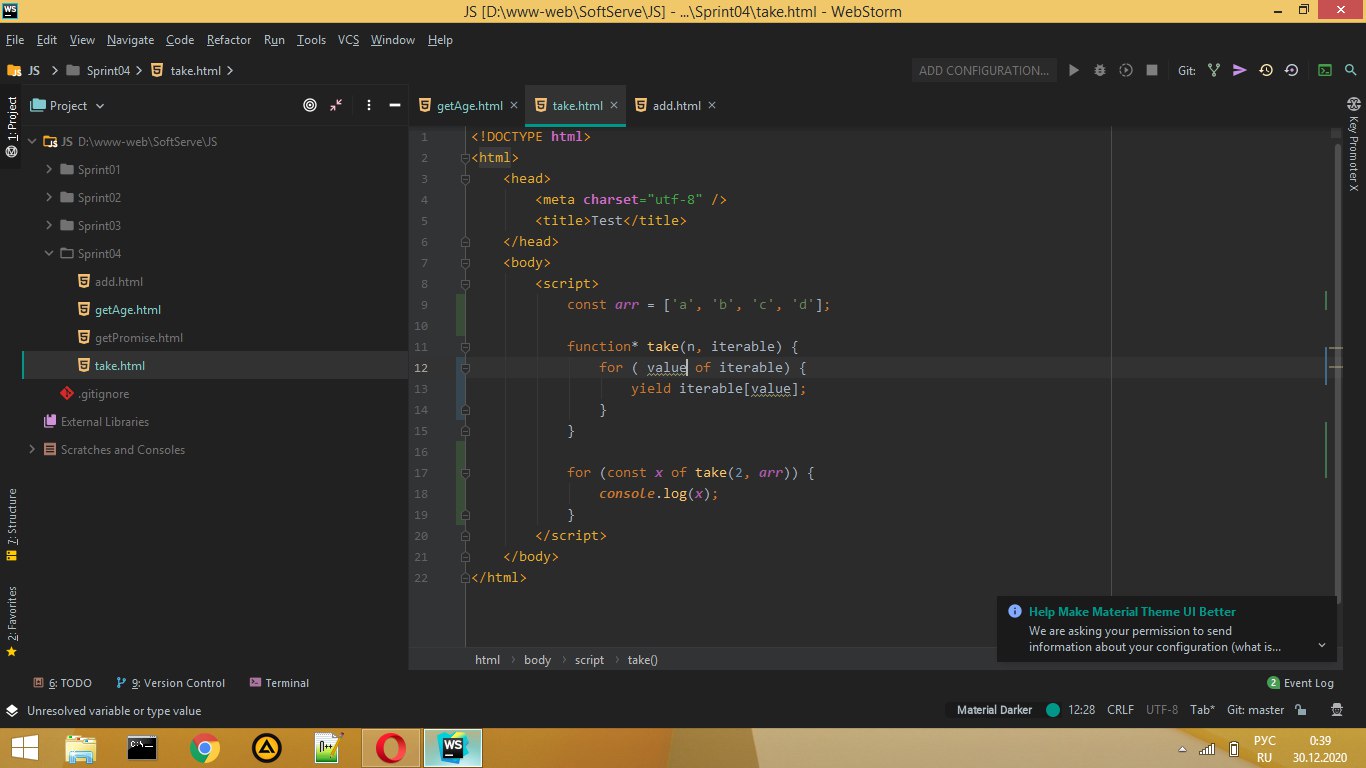1366x768 pixels.
Task: Click Material theme teal accent circle
Action: tap(1053, 710)
